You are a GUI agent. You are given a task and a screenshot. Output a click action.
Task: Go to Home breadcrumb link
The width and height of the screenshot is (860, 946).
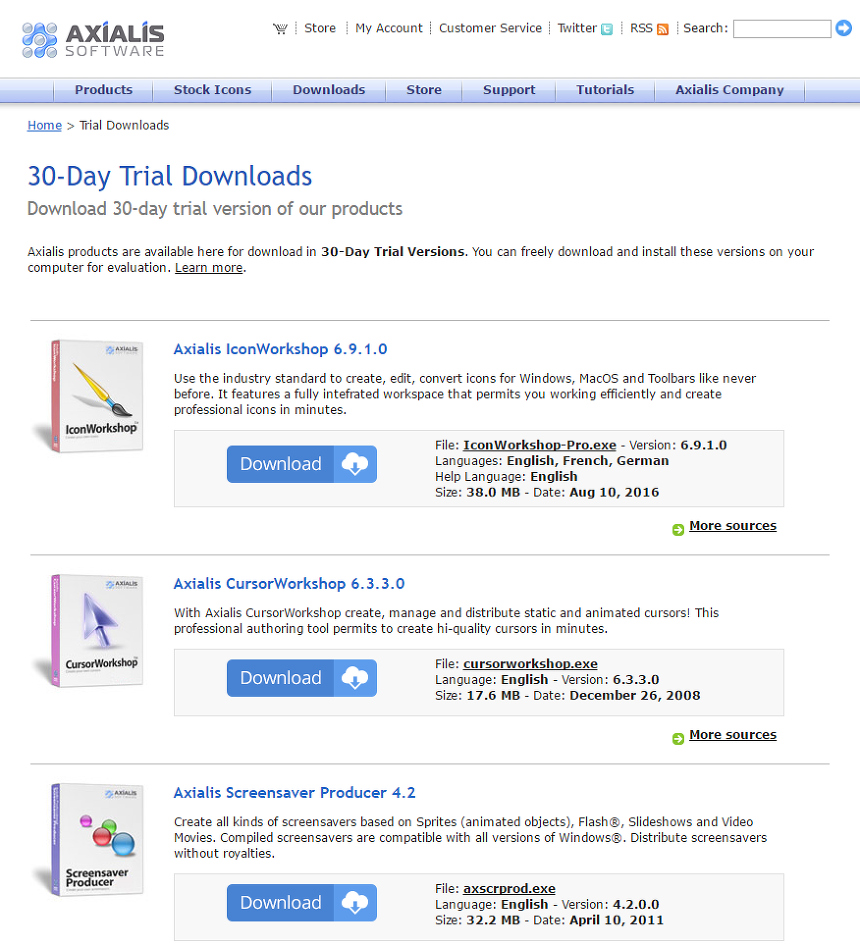click(44, 126)
